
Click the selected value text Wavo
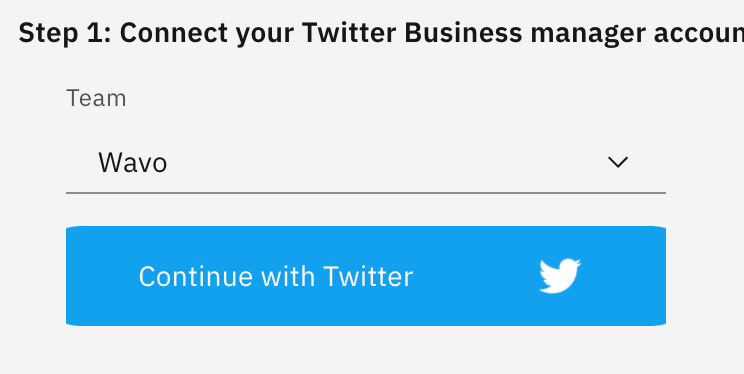click(132, 163)
